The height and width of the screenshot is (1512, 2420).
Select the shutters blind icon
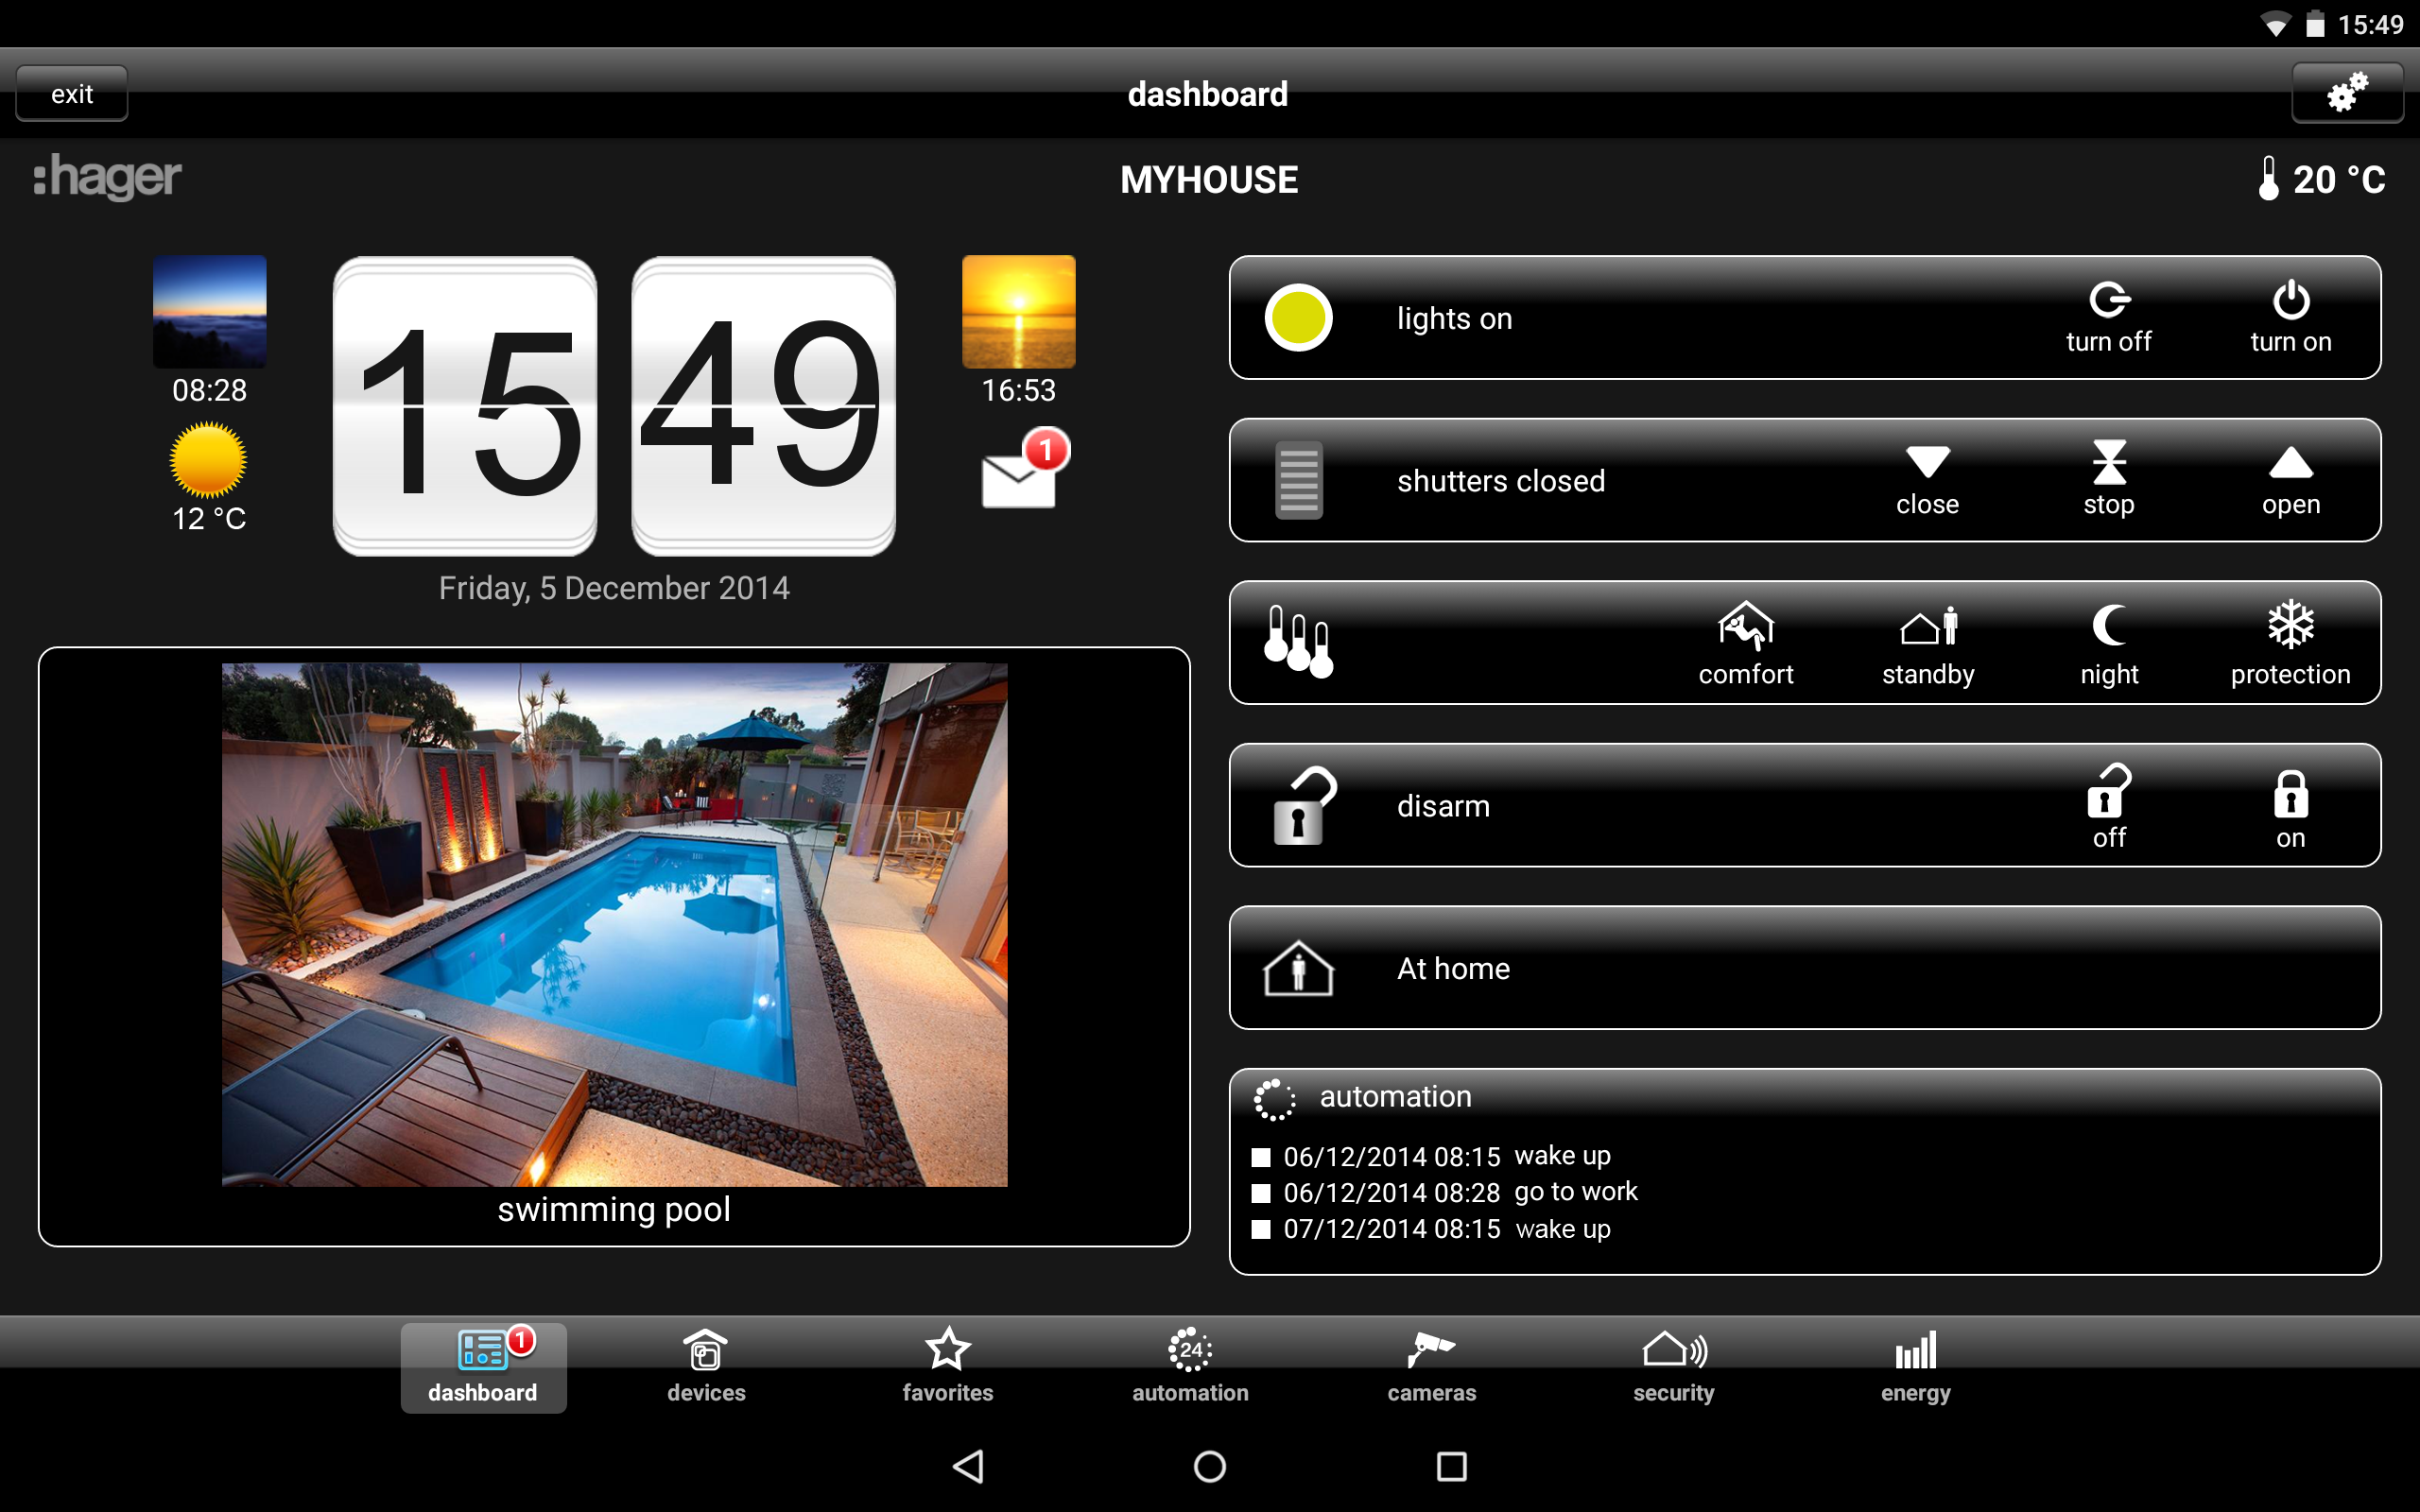pos(1298,481)
